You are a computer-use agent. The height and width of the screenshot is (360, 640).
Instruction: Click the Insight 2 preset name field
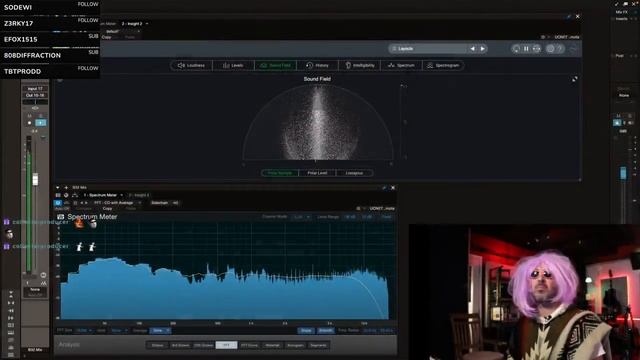[427, 49]
